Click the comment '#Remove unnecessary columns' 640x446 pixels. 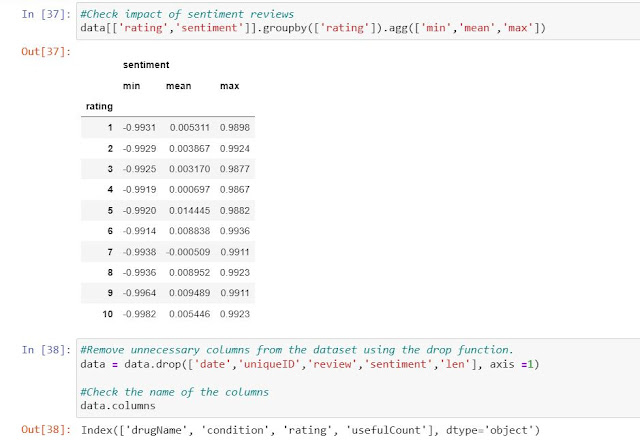[296, 350]
